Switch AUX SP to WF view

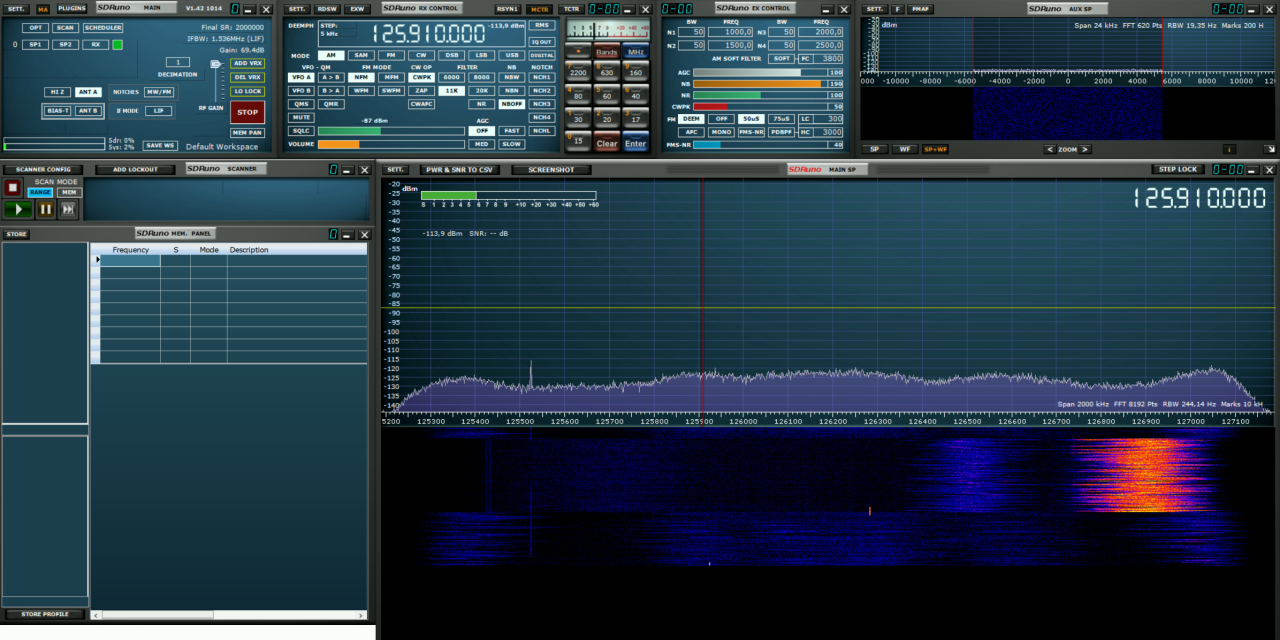(x=905, y=149)
